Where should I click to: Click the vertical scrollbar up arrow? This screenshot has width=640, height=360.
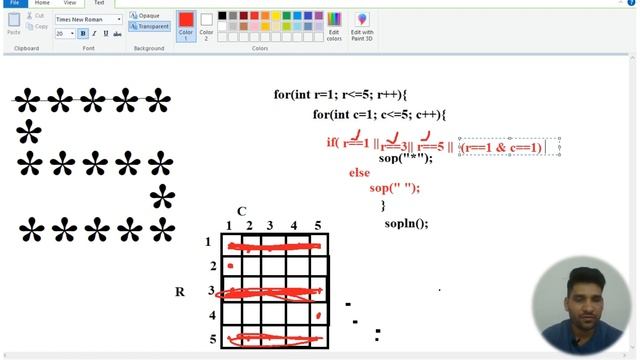633,58
